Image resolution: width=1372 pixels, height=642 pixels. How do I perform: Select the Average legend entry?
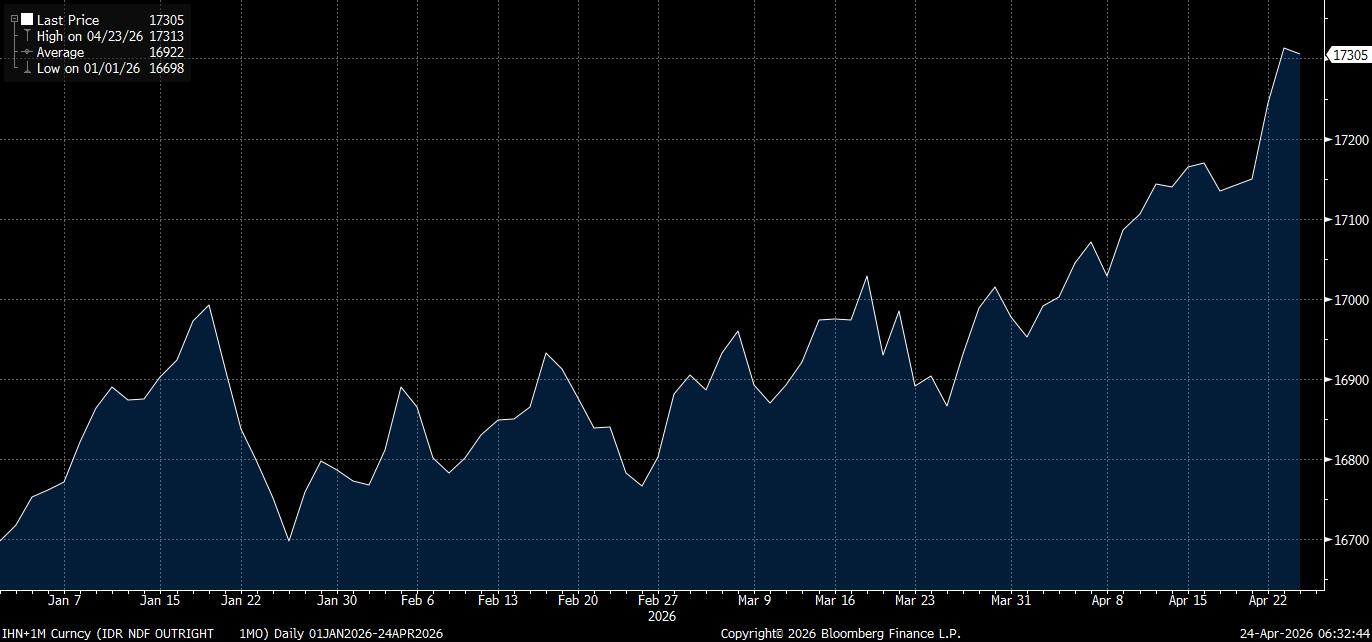[x=61, y=52]
